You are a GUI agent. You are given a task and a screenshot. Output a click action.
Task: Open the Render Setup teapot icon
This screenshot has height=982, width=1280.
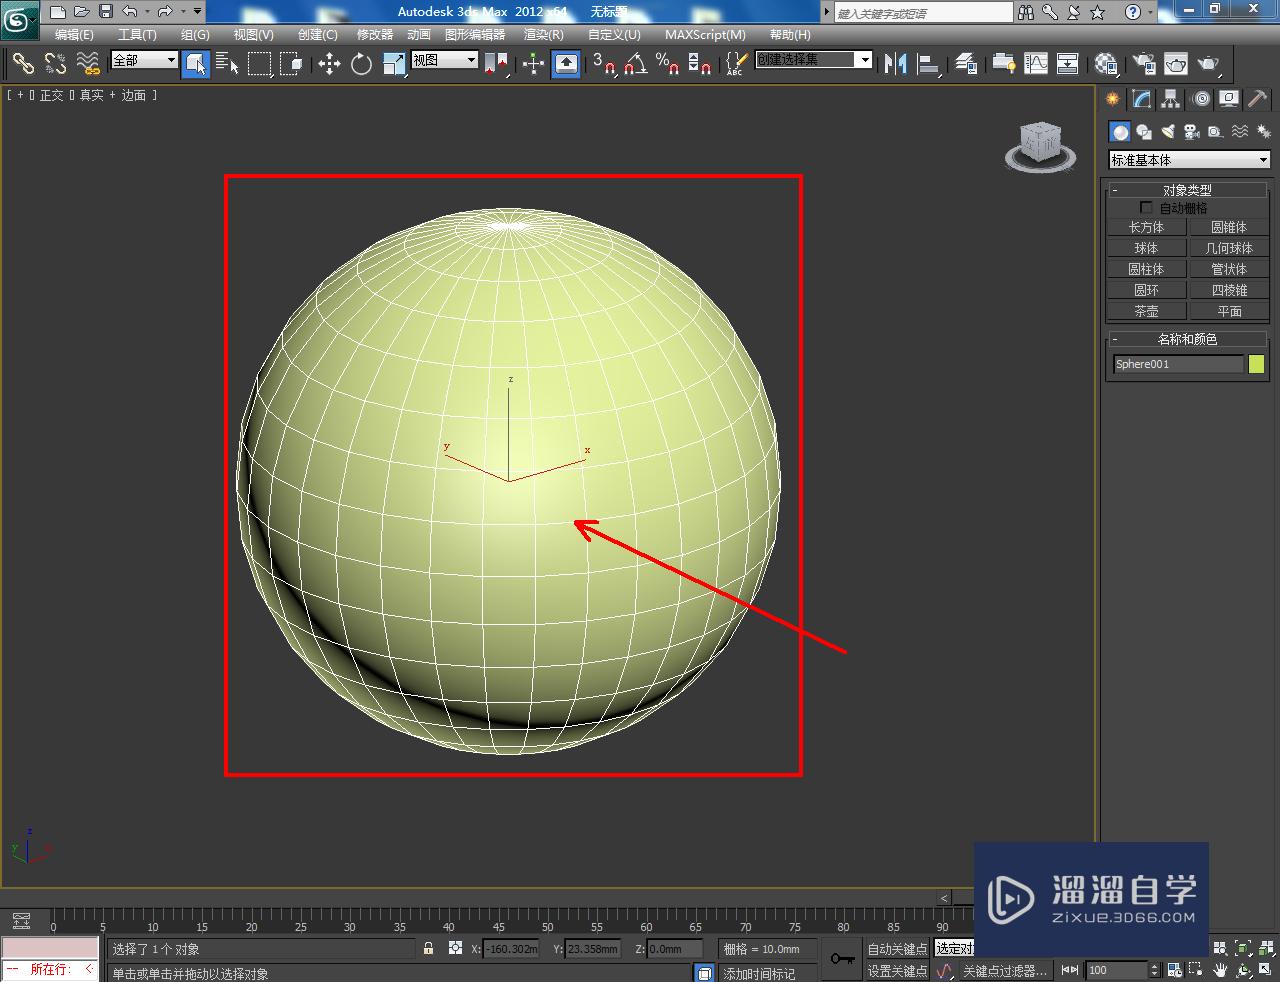point(1143,64)
